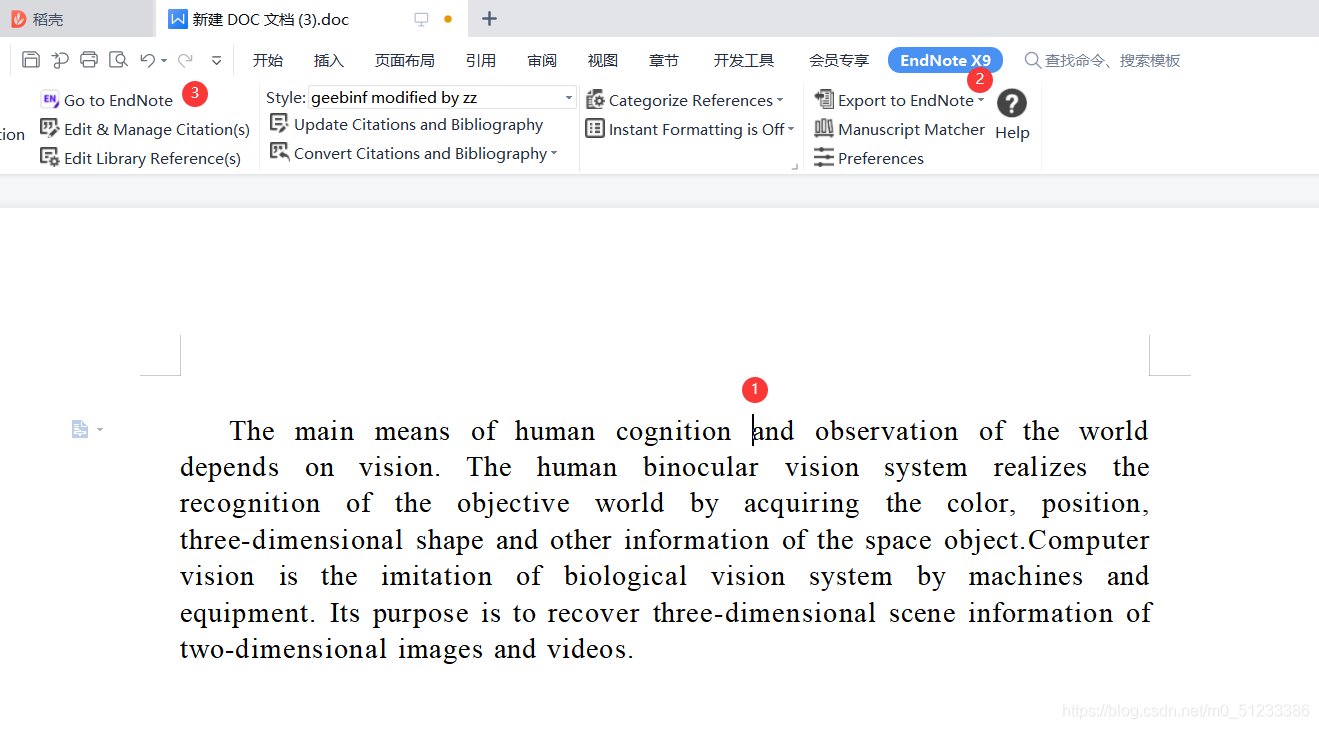Open the 开发工具 ribbon tab

click(x=744, y=60)
